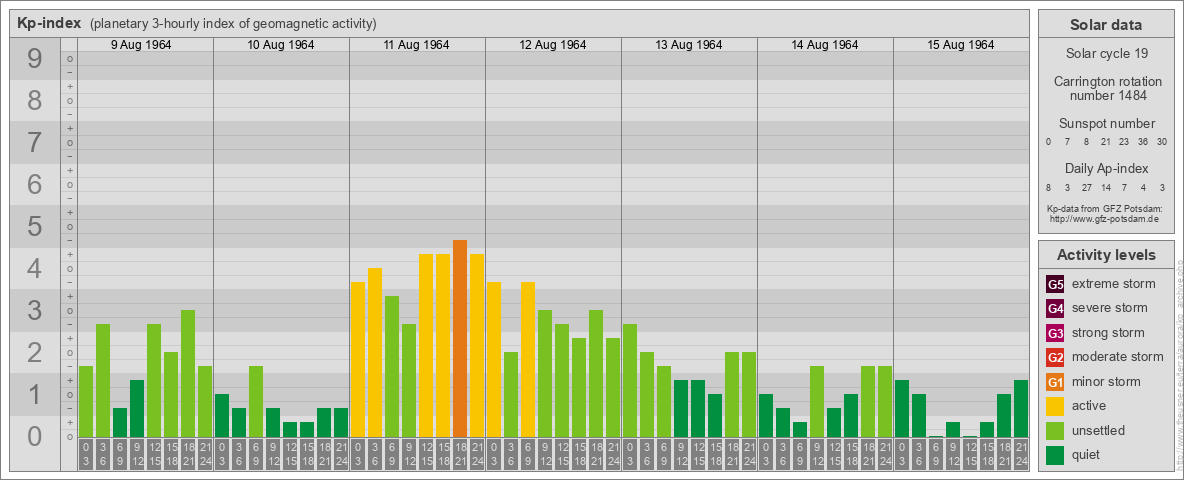Screen dimensions: 1184x480
Task: Click the G3 strong storm swatch
Action: tap(1055, 333)
